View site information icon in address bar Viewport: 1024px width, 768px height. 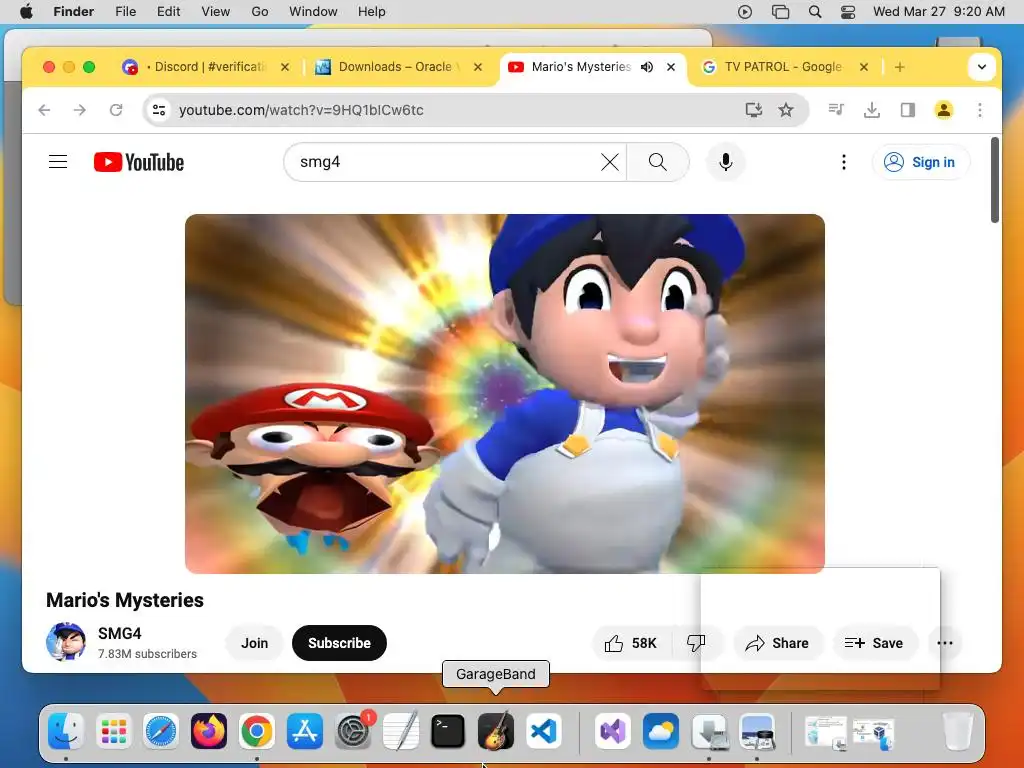[x=159, y=110]
